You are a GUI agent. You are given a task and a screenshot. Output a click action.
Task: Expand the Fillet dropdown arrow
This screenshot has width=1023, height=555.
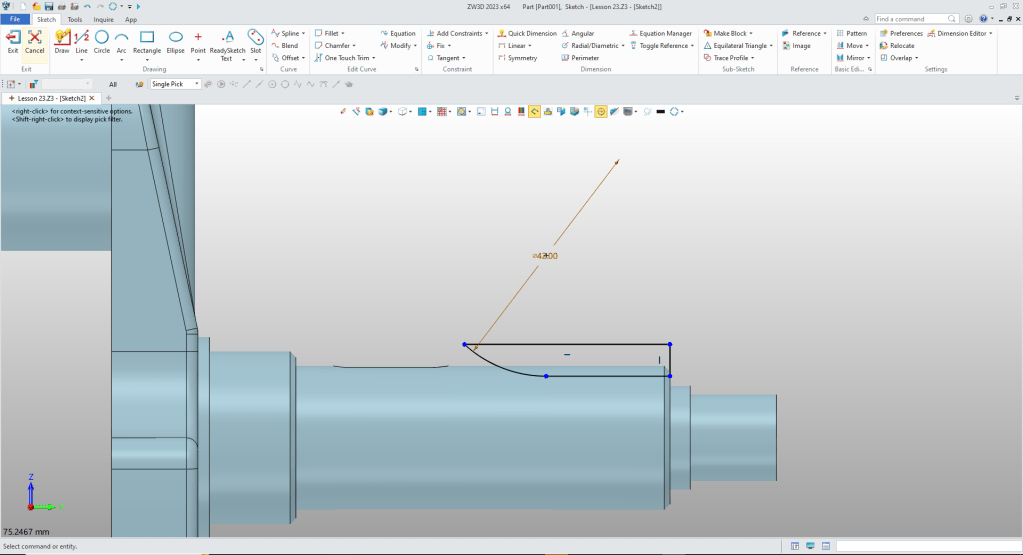[343, 33]
